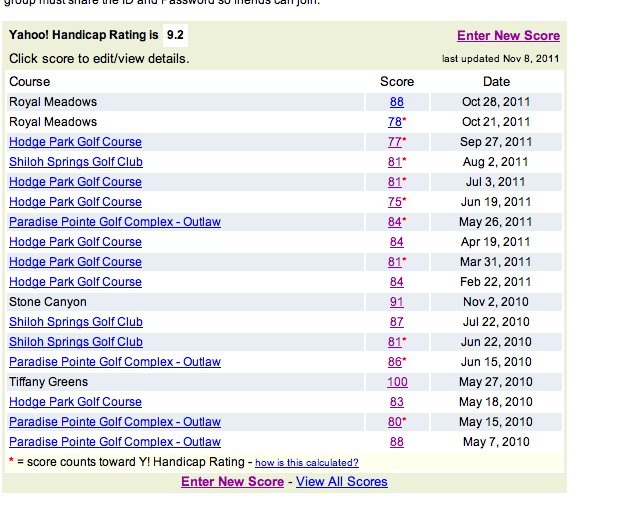The height and width of the screenshot is (506, 621).
Task: Open Paradise Pointe Golf Complex for May 7, 2010
Action: 114,442
